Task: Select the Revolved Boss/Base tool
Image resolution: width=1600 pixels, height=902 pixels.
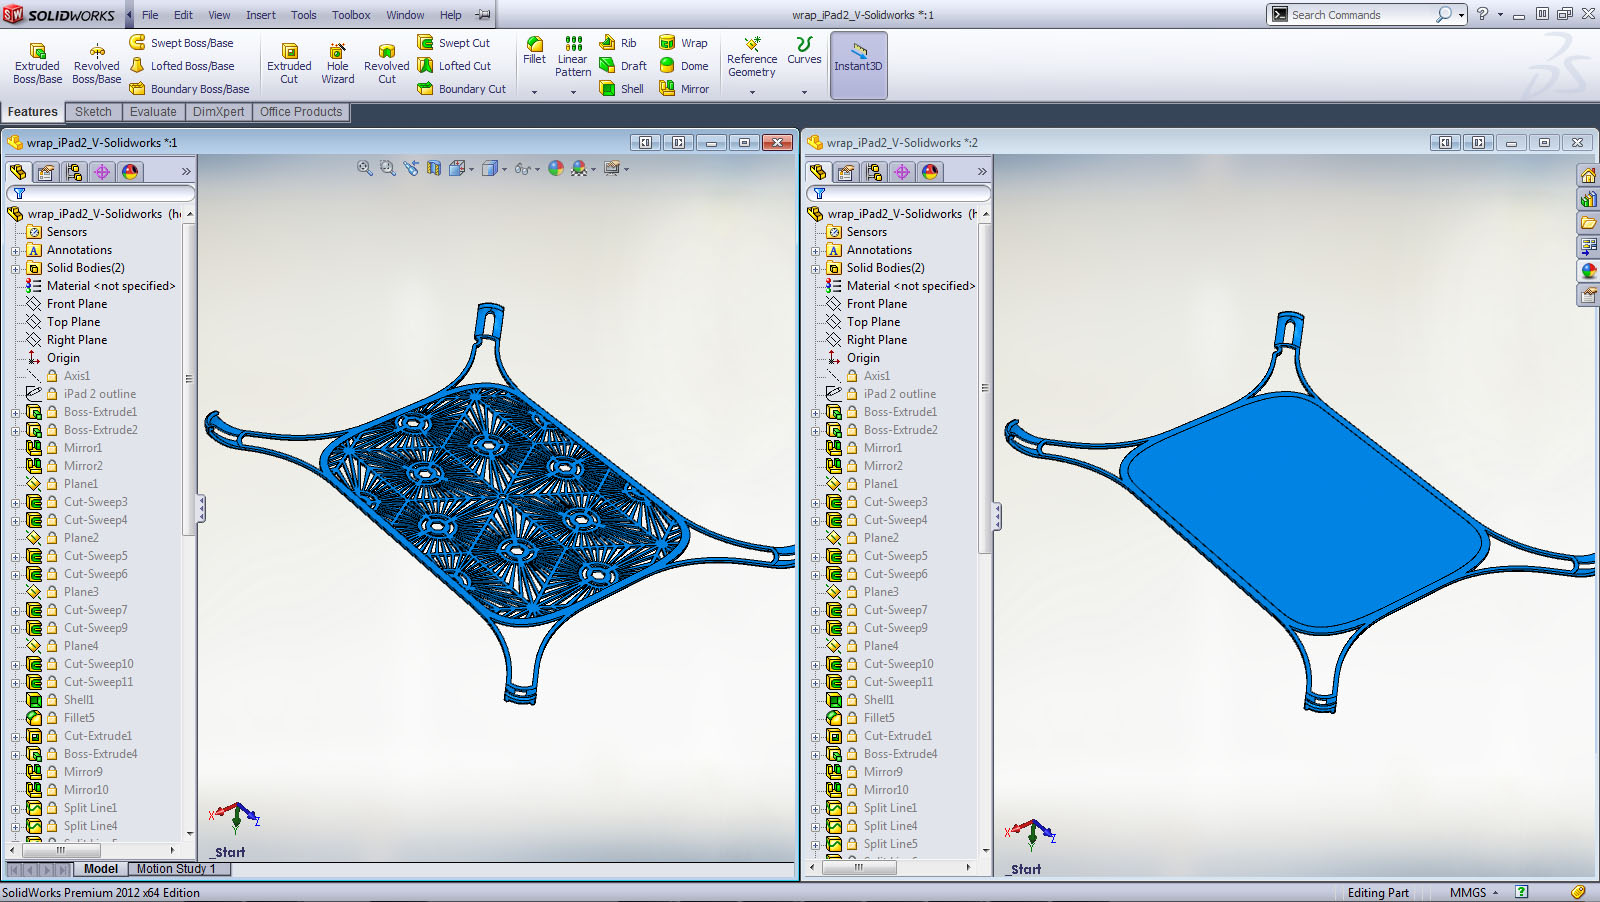Action: pos(97,52)
